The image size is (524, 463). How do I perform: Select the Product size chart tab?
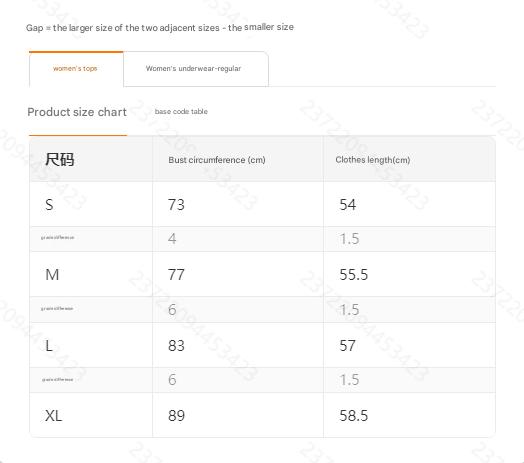pyautogui.click(x=77, y=112)
